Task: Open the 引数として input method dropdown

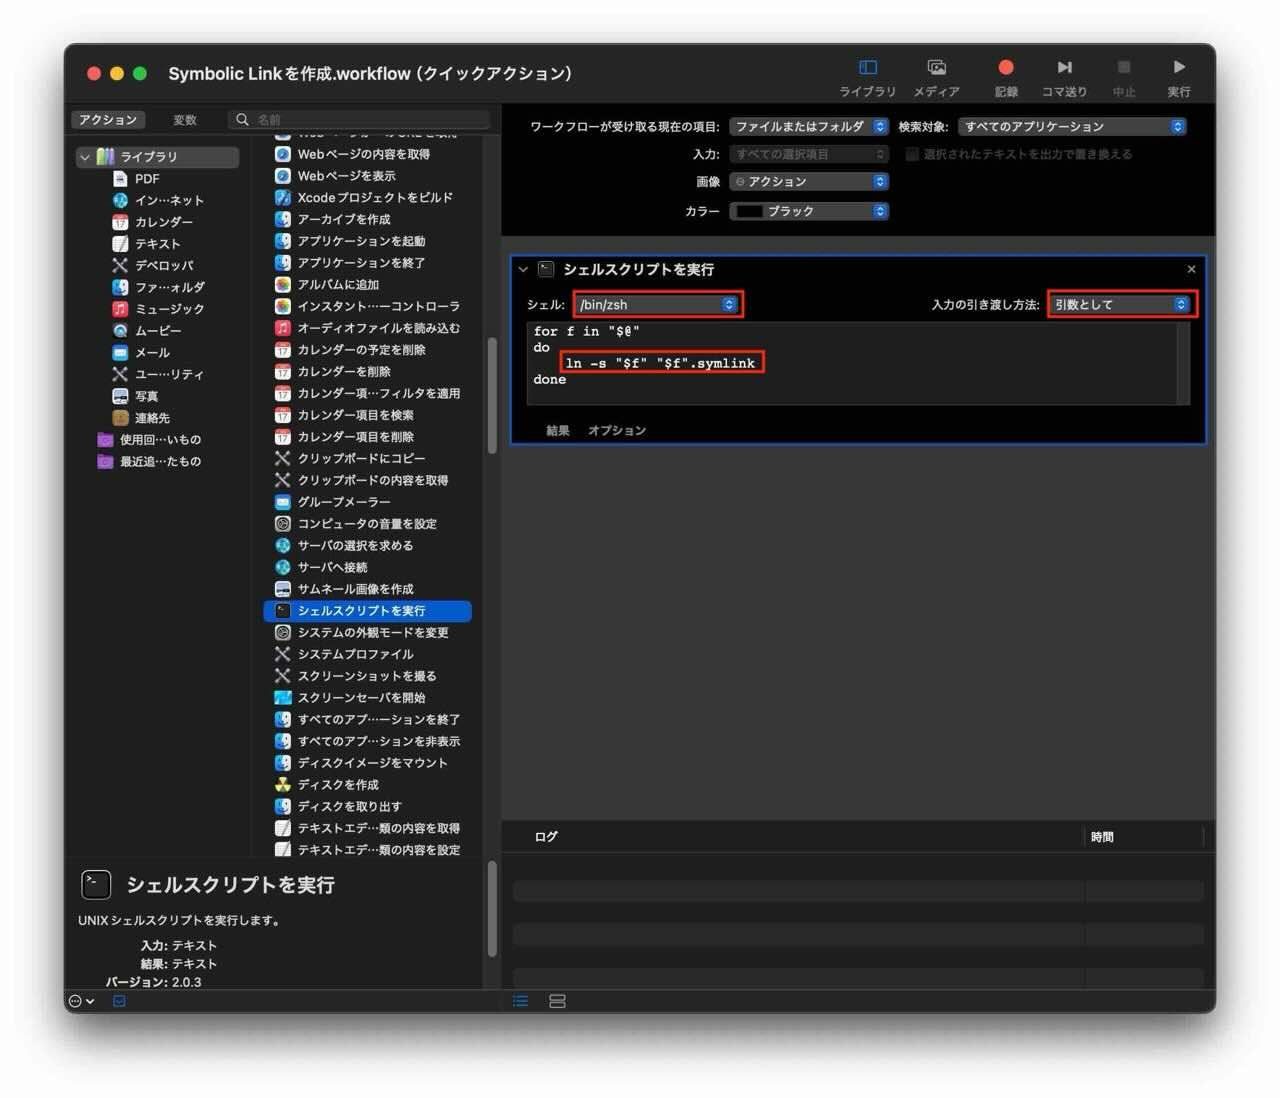Action: [1122, 305]
